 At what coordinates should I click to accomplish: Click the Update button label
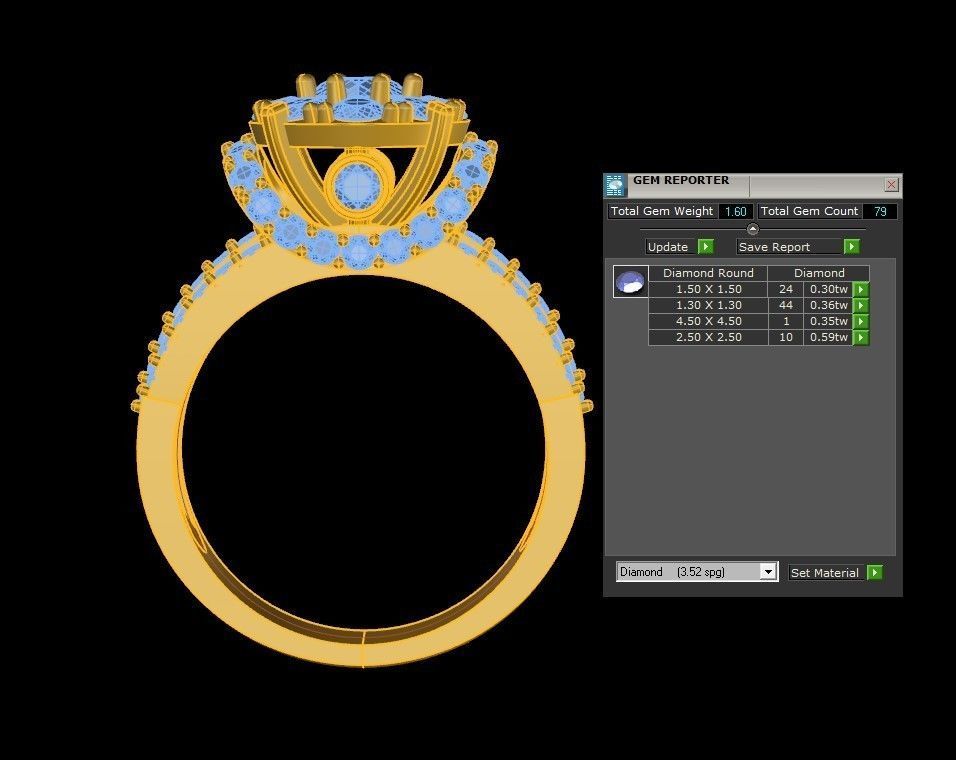coord(668,247)
